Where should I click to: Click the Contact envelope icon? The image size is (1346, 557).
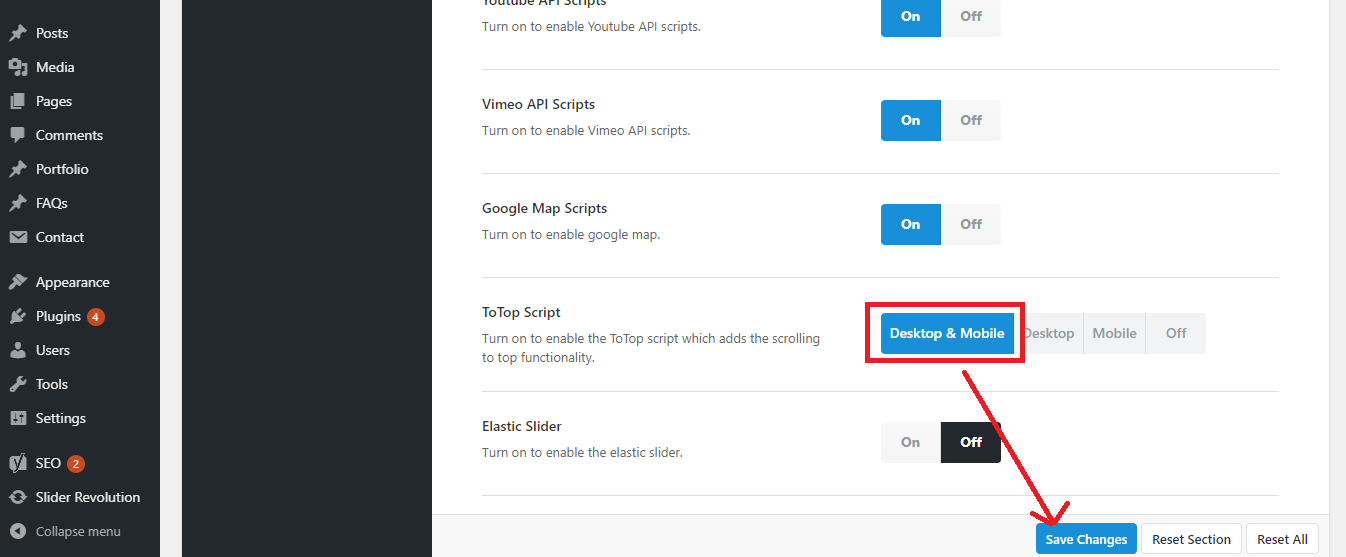pos(18,237)
